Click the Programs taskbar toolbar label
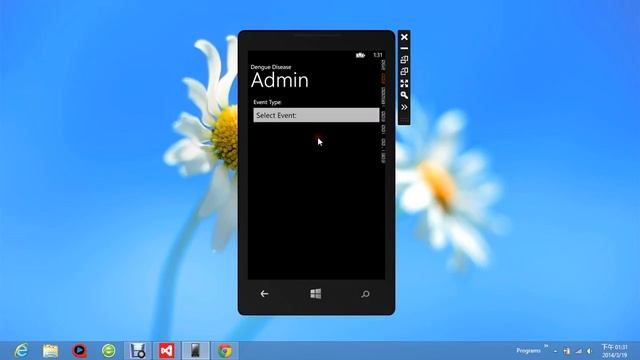 pos(528,351)
